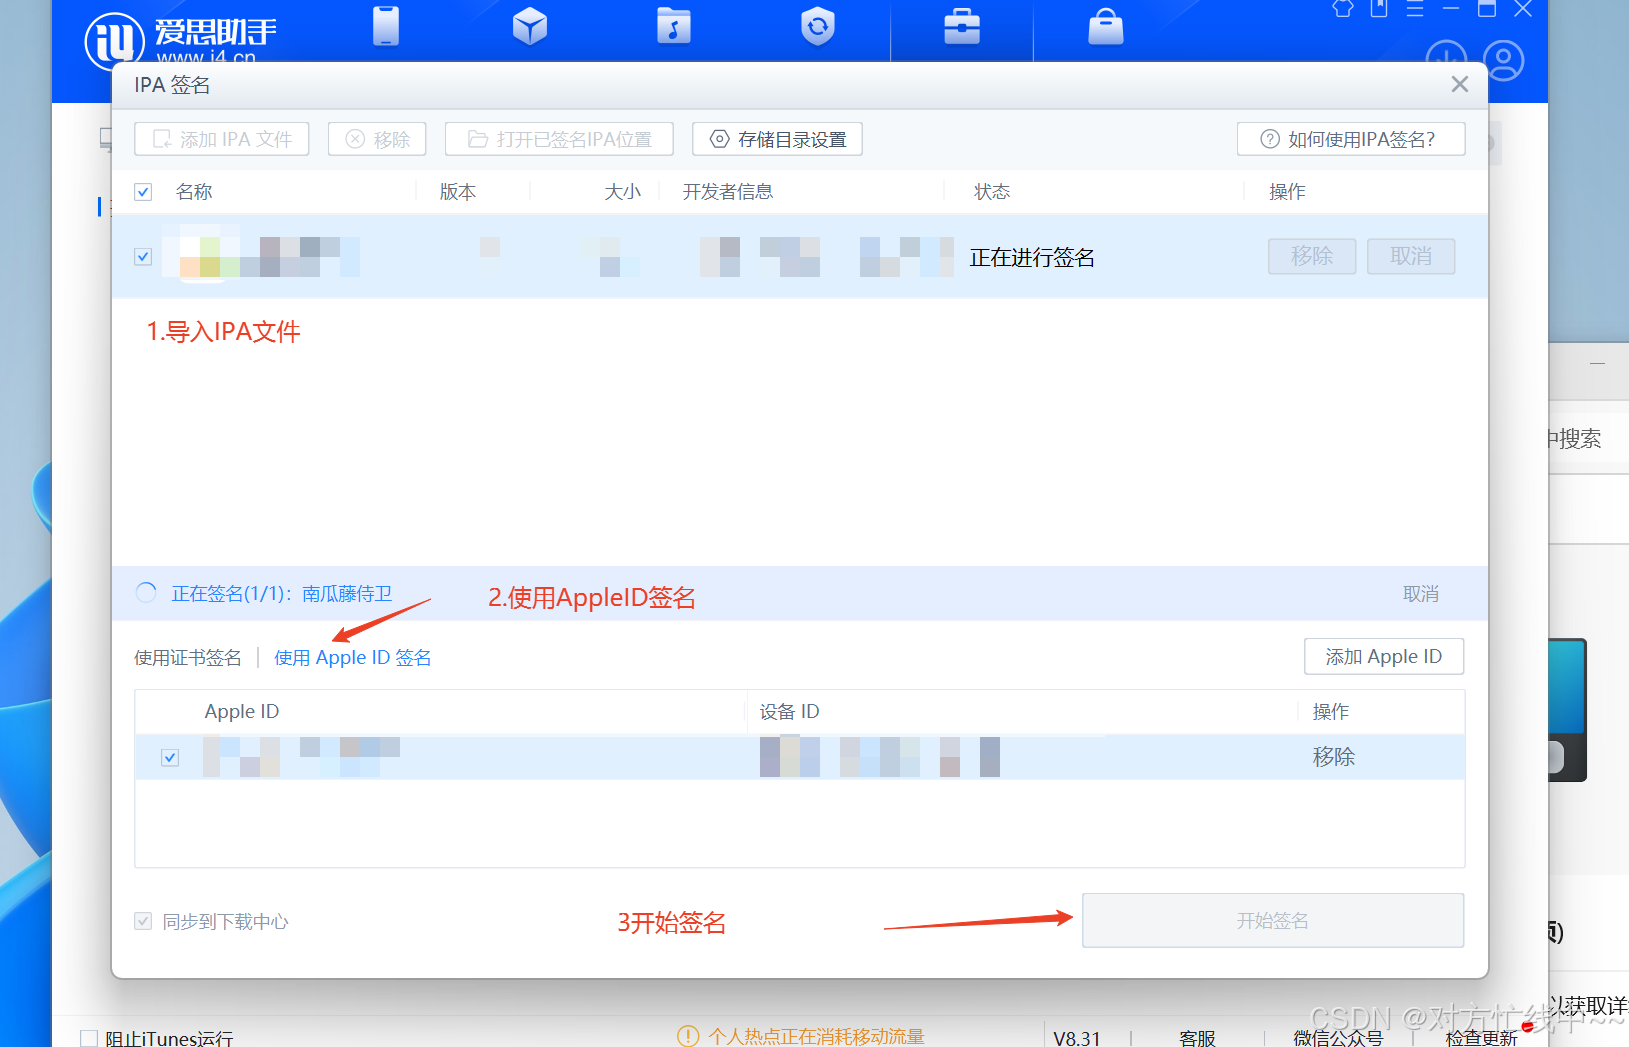1629x1047 pixels.
Task: Open the flash refresh shield icon
Action: pyautogui.click(x=818, y=26)
